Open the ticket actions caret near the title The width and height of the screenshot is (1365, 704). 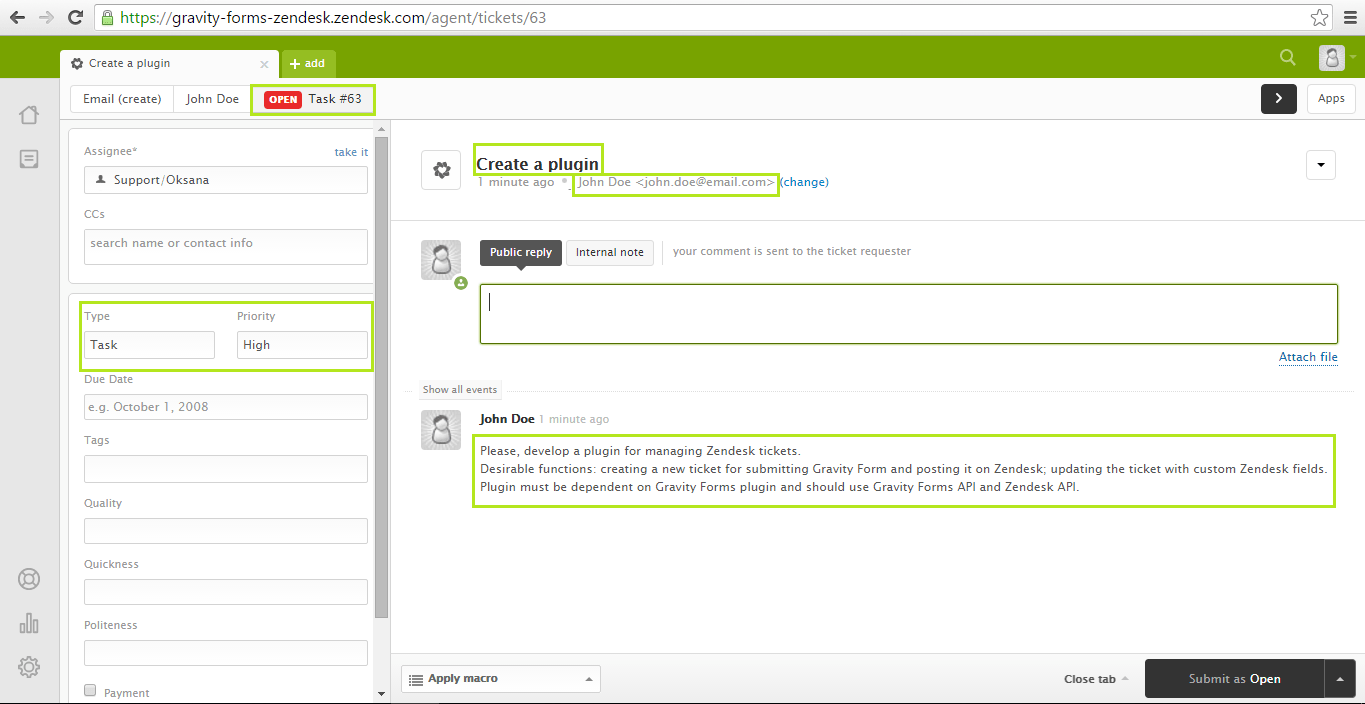1320,164
